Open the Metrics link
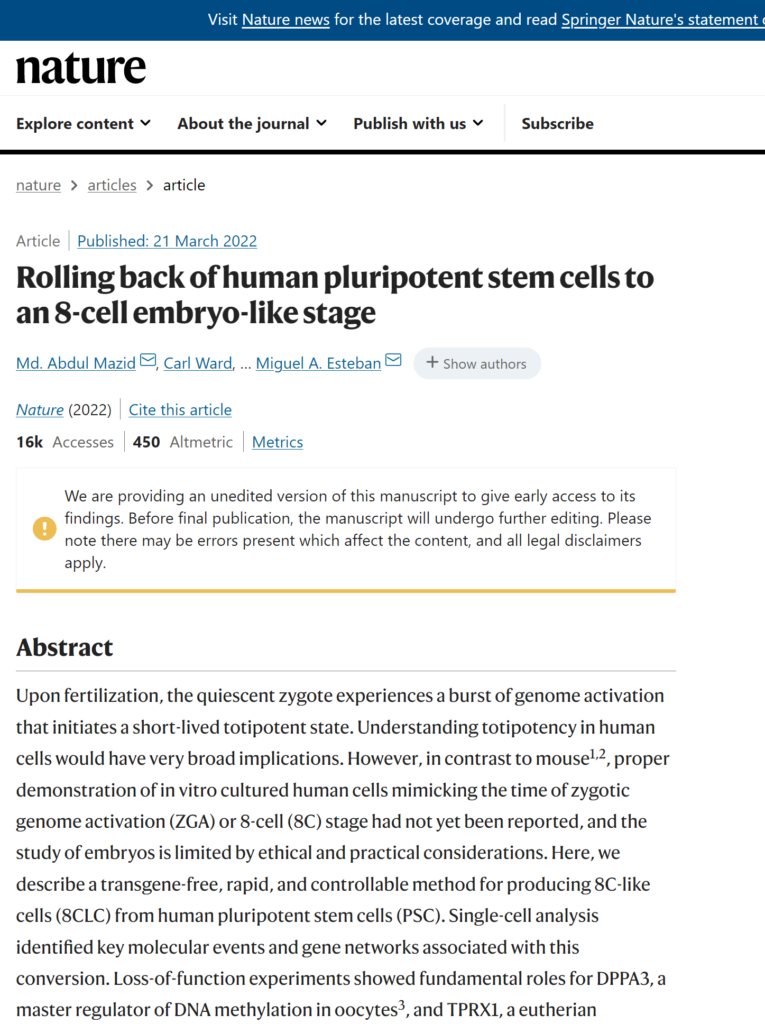Screen dimensions: 765x1024 277,442
